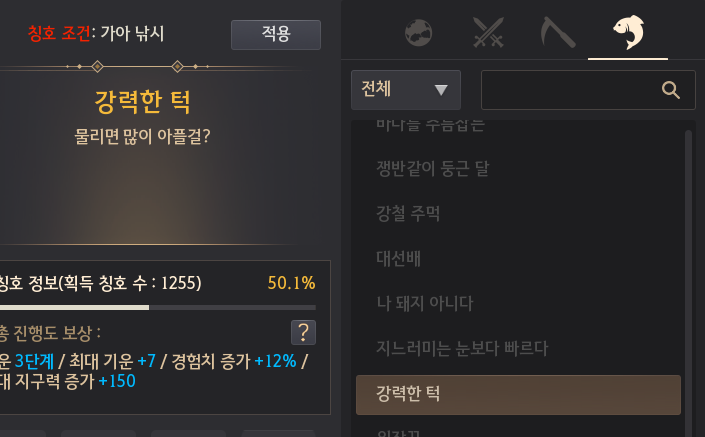Screen dimensions: 705x437
Task: Click the 50.1% title progress bar
Action: (158, 308)
